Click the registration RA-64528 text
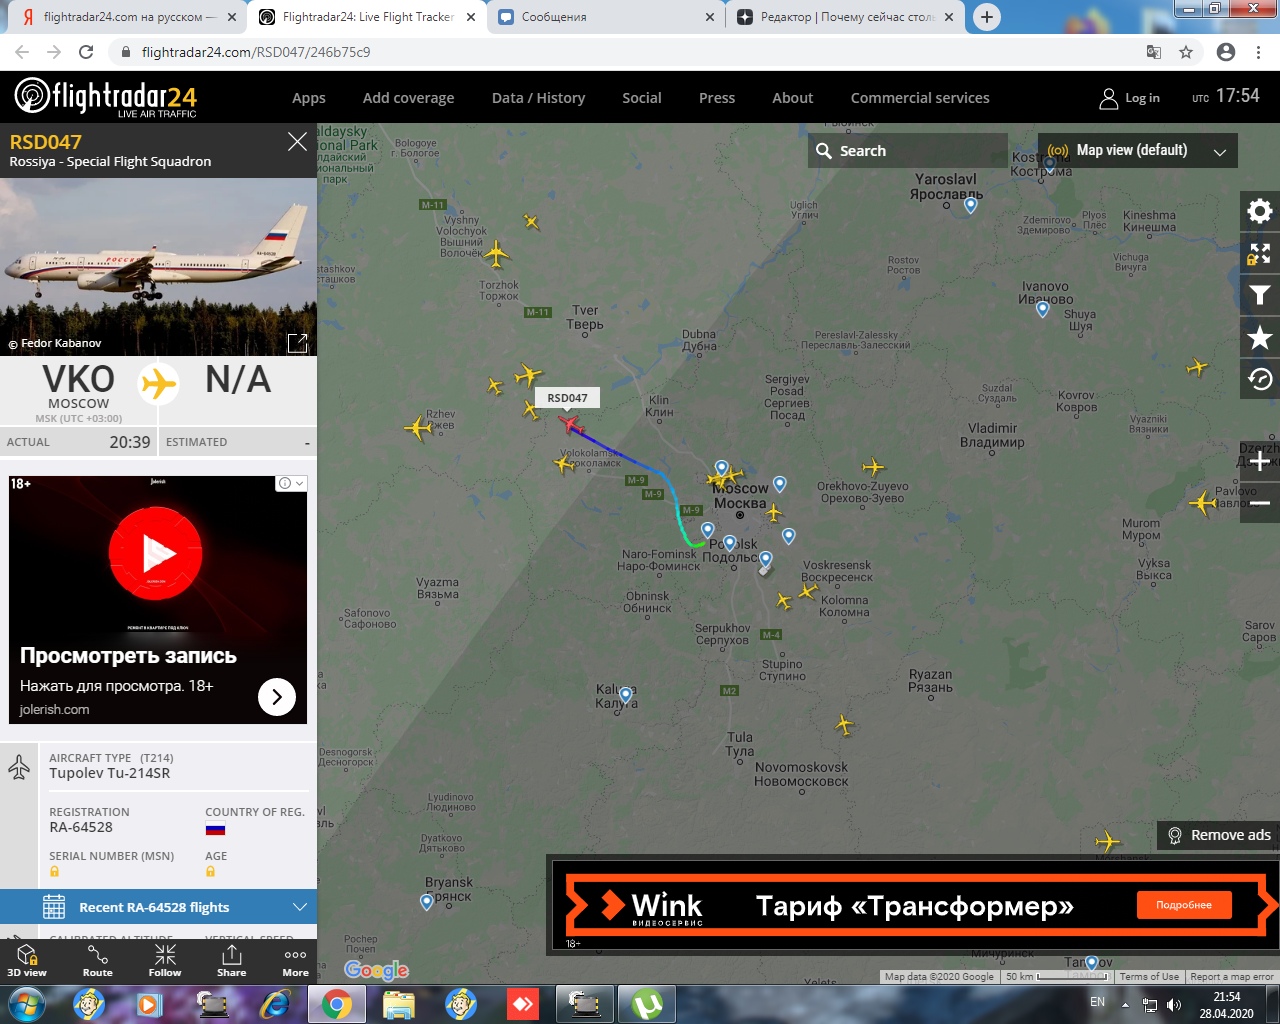 [81, 827]
